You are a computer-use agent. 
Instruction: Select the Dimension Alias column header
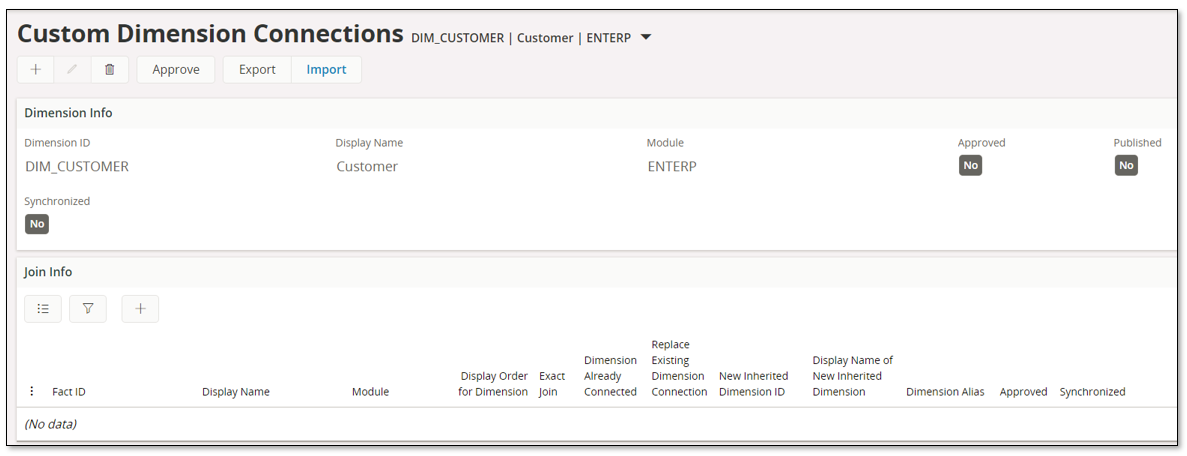pos(946,392)
